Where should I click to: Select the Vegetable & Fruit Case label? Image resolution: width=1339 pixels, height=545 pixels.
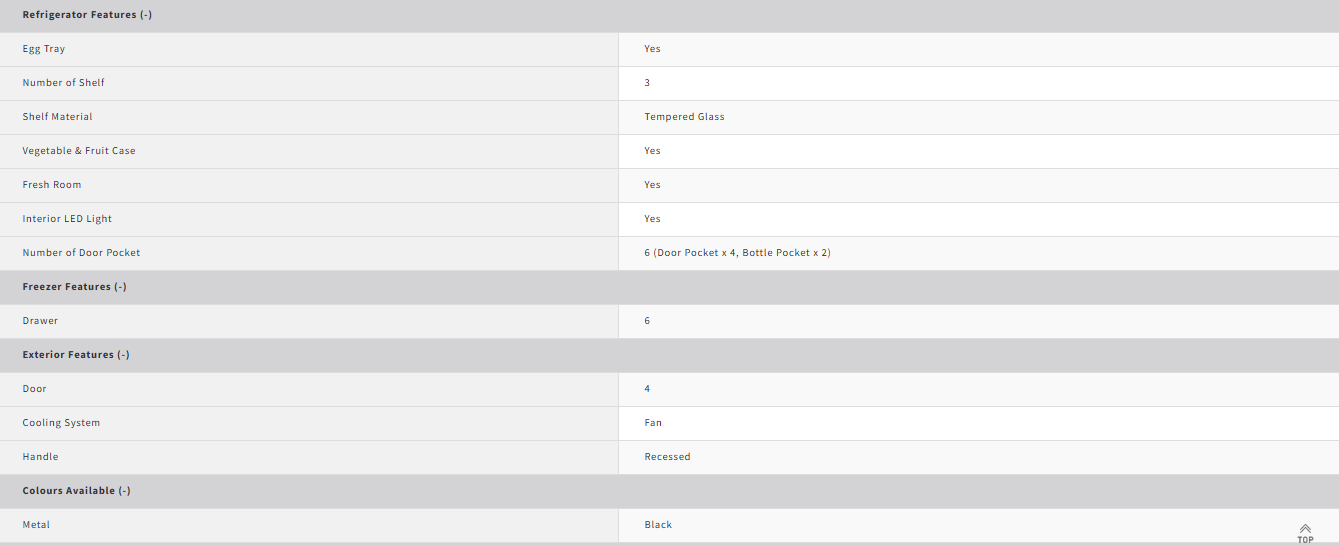click(79, 151)
